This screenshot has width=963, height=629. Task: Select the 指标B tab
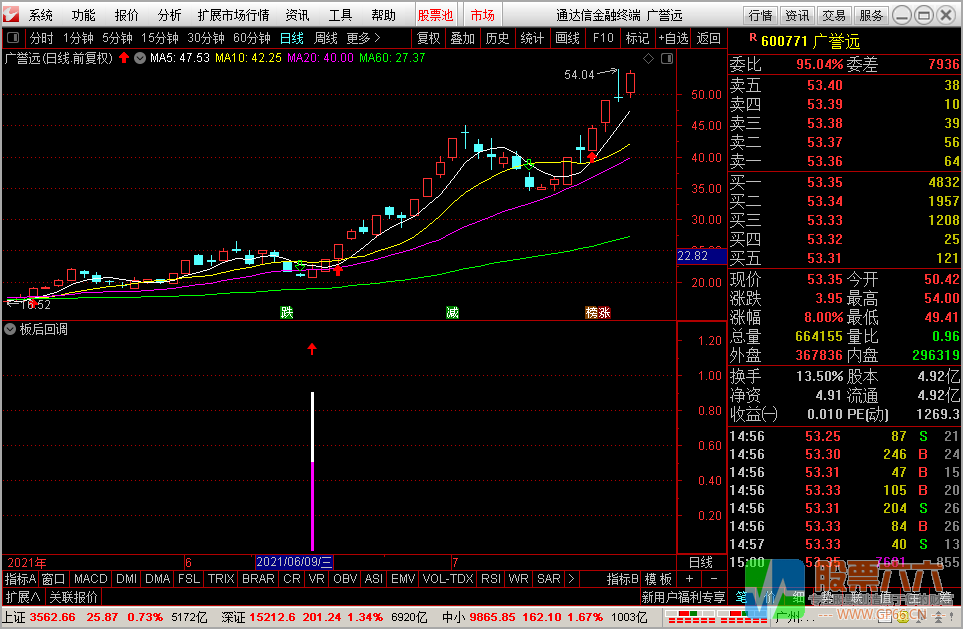[623, 579]
